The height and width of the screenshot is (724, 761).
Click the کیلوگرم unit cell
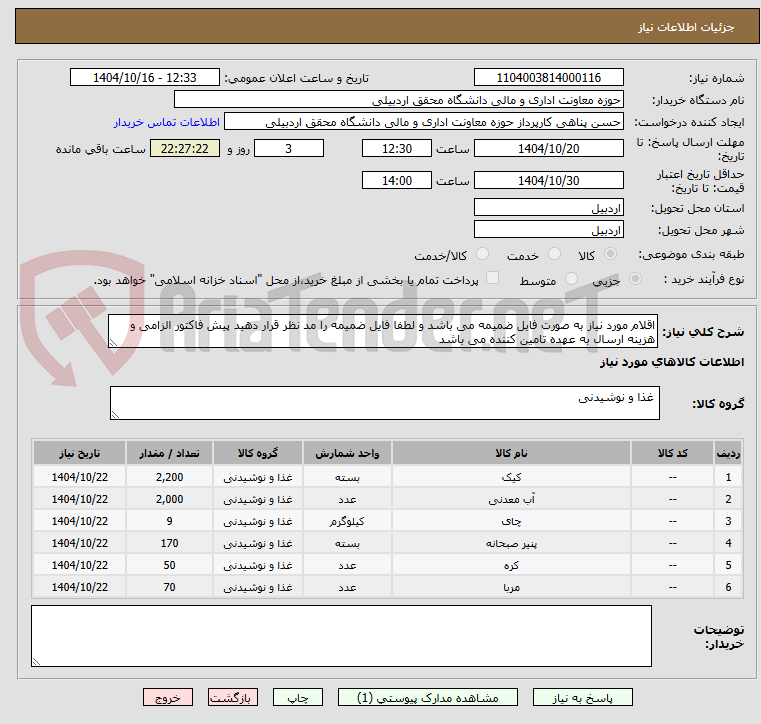(347, 521)
